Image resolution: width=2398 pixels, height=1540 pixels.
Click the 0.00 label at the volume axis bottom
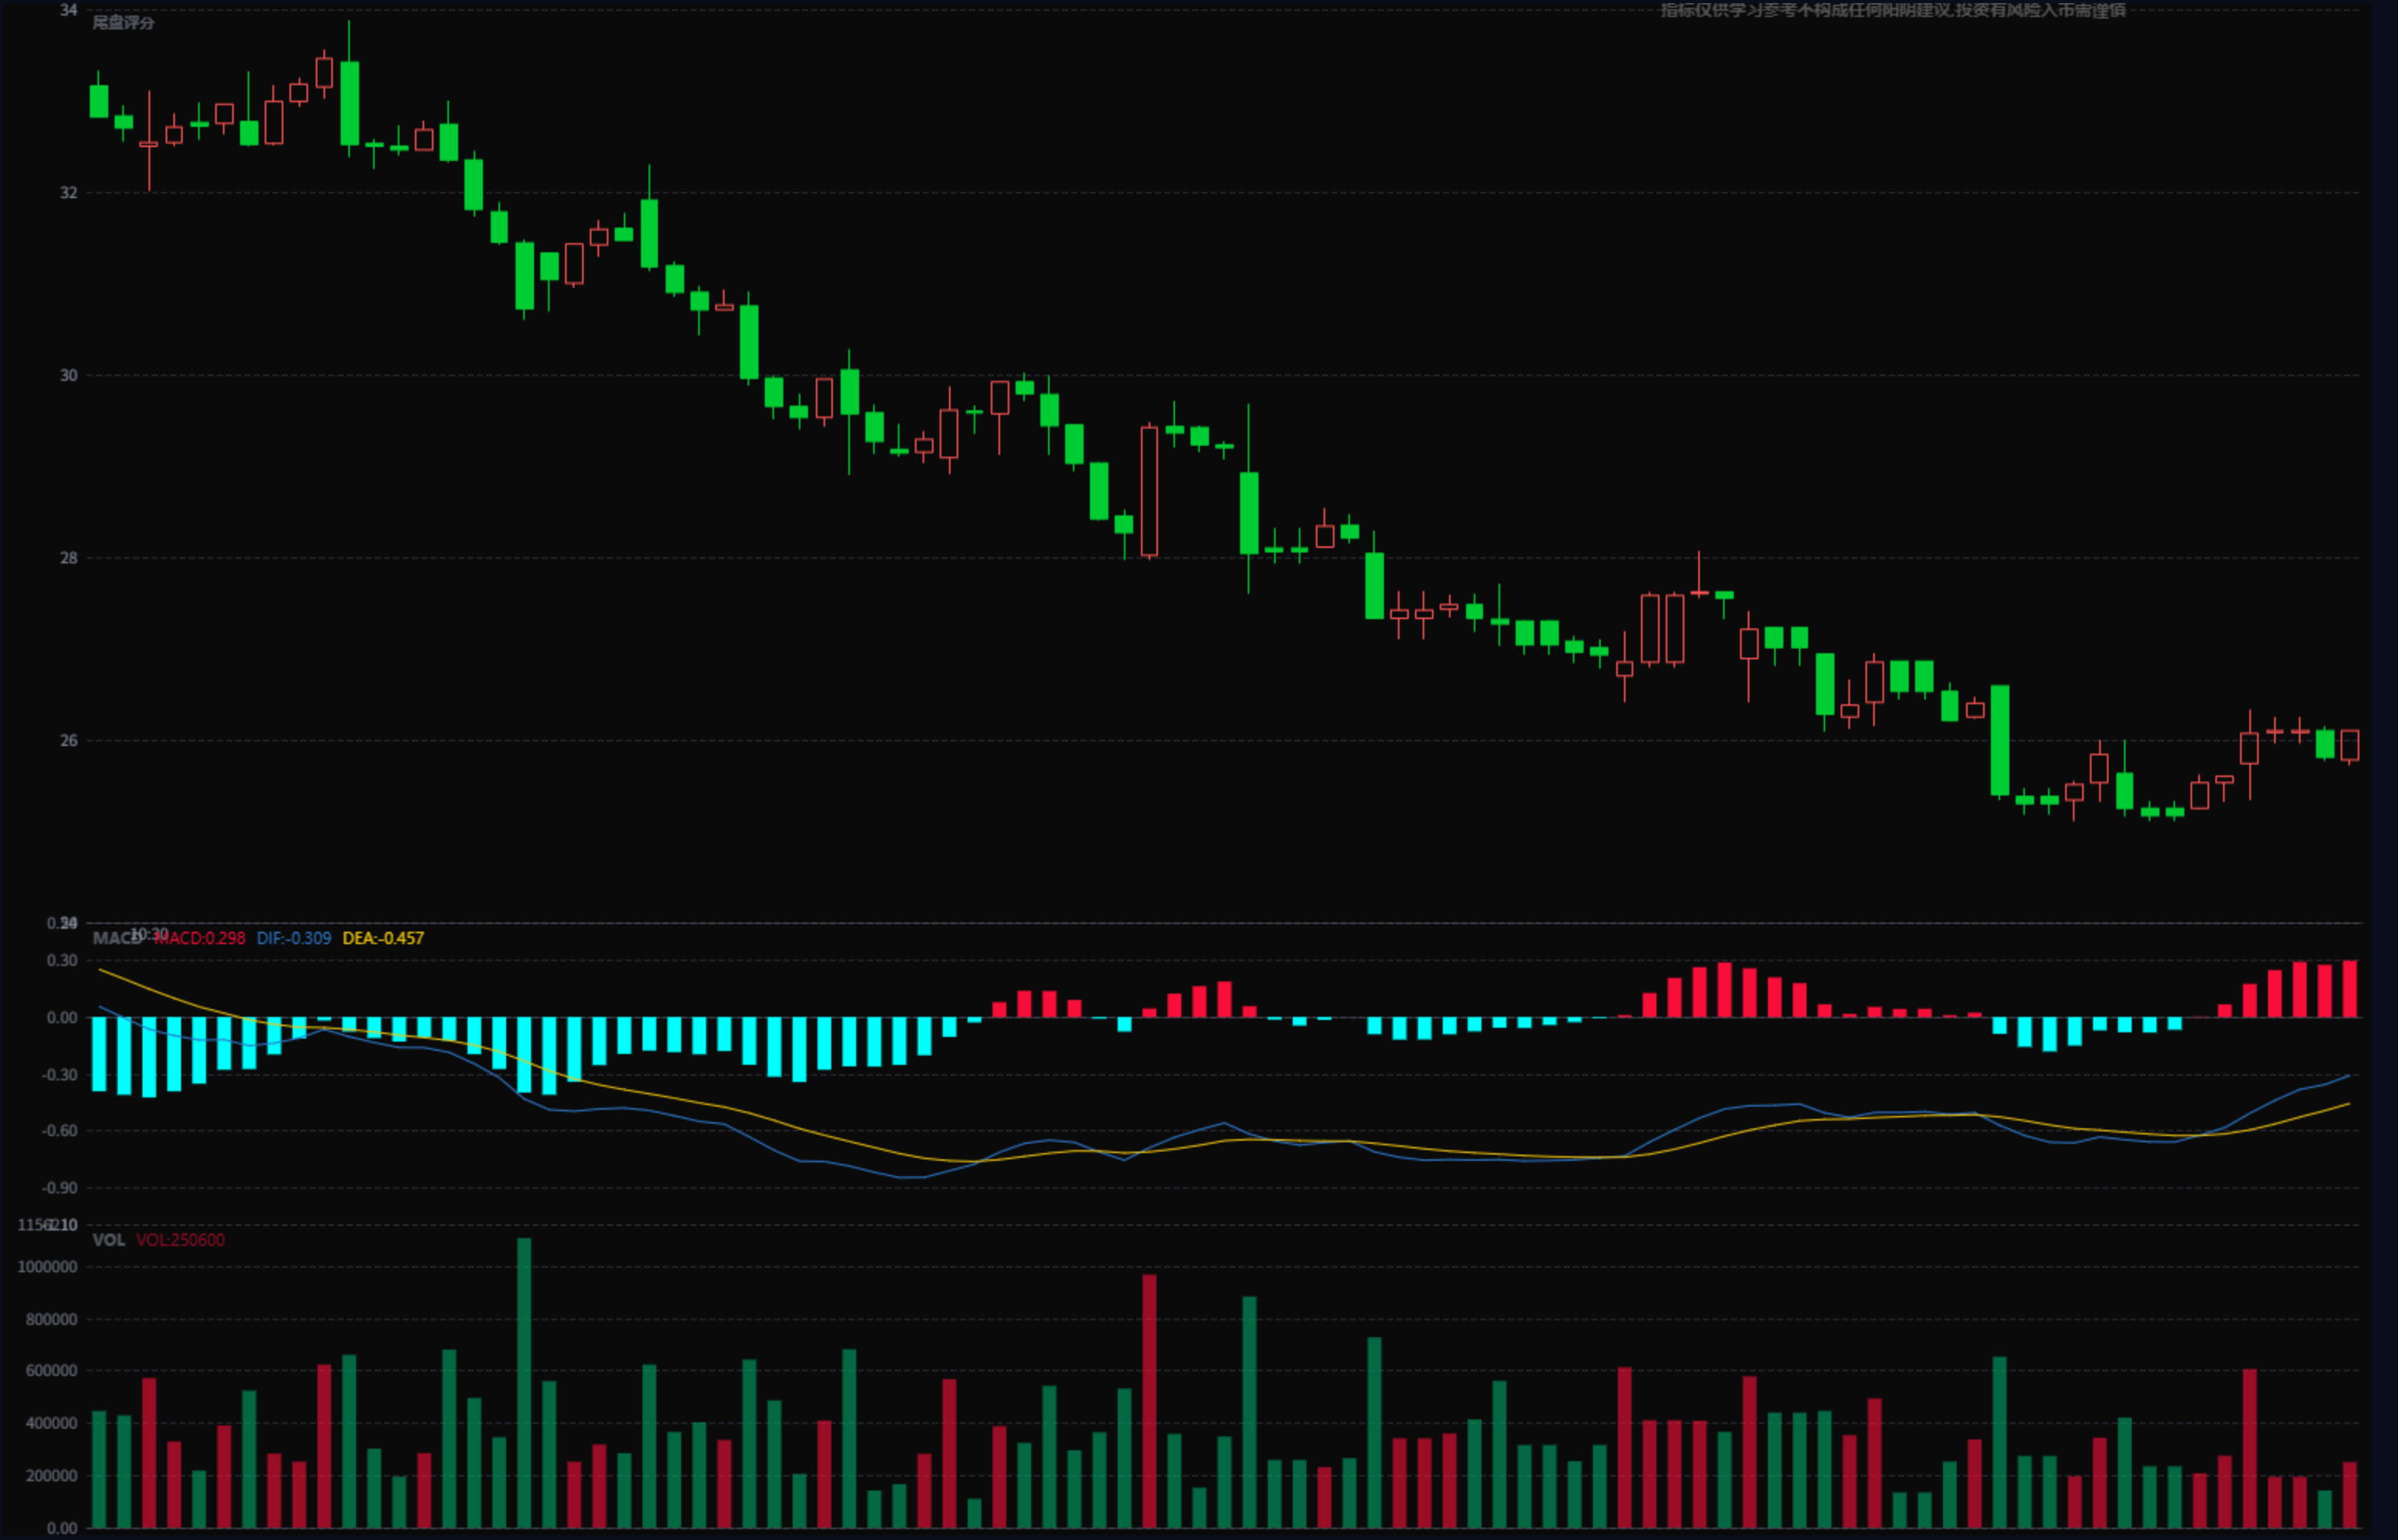pyautogui.click(x=63, y=1528)
